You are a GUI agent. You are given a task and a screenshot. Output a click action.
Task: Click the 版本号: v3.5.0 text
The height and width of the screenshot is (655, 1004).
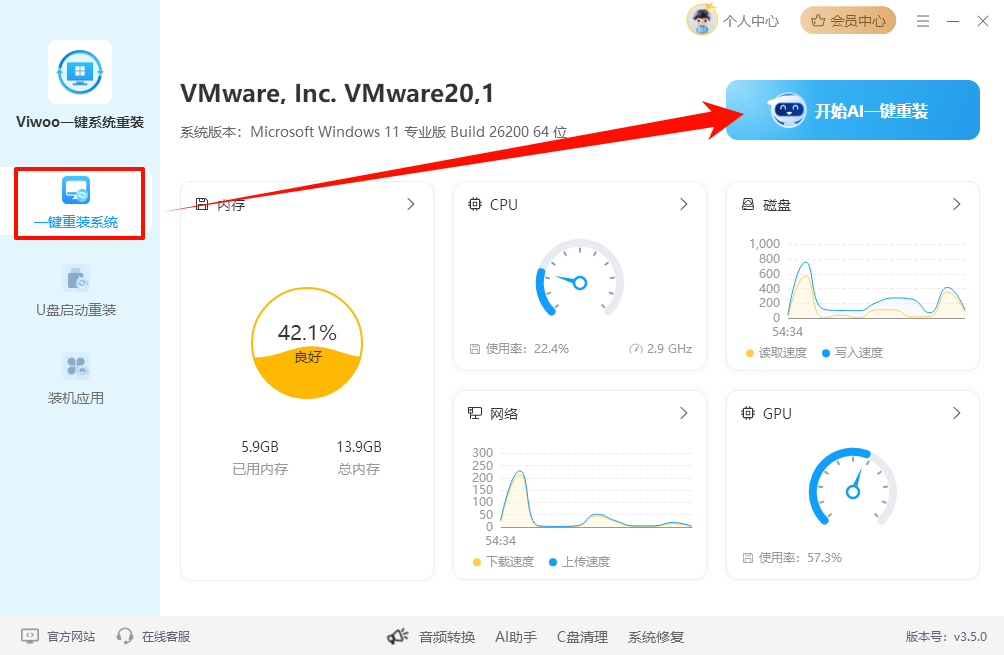(x=946, y=636)
